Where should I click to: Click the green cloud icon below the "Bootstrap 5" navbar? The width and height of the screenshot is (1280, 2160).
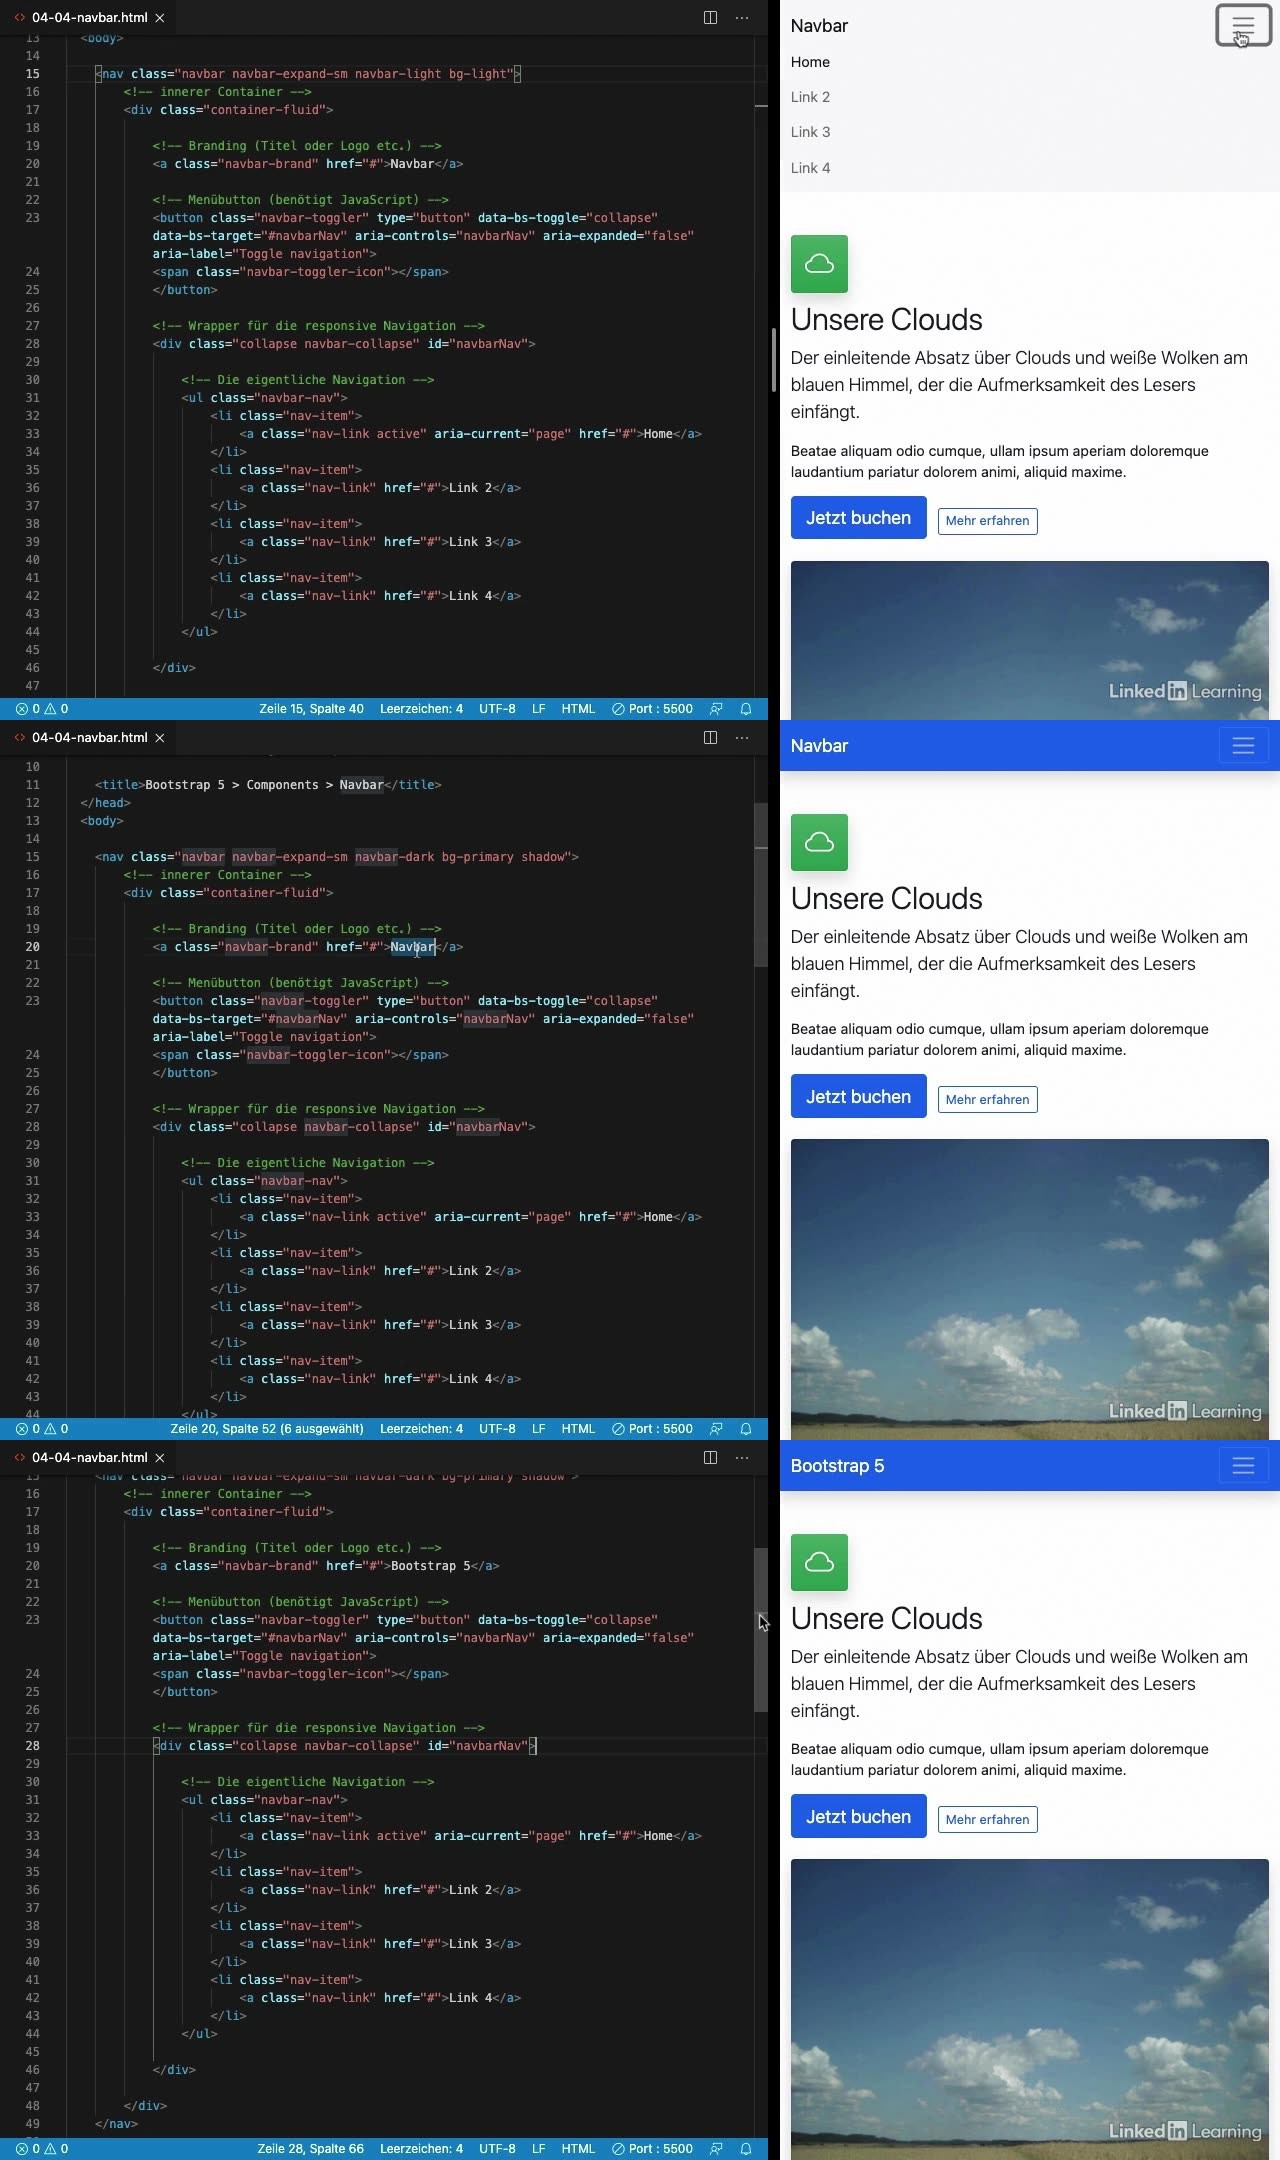click(819, 1563)
